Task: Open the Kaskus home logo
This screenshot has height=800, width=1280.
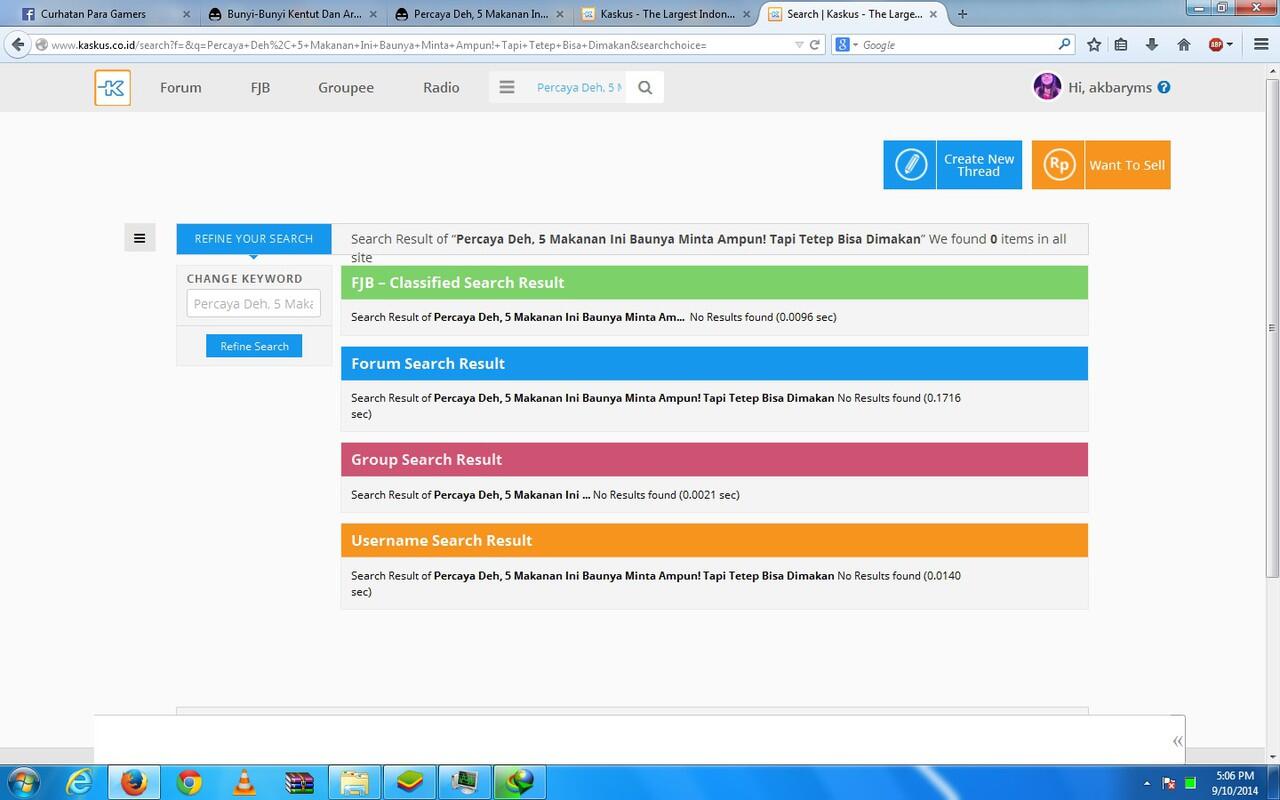Action: [x=113, y=88]
